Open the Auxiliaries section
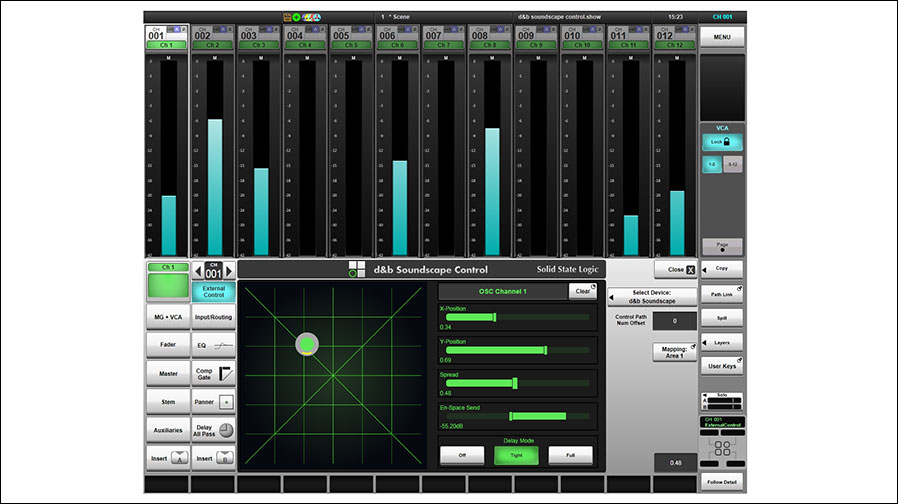This screenshot has width=898, height=504. (x=168, y=430)
